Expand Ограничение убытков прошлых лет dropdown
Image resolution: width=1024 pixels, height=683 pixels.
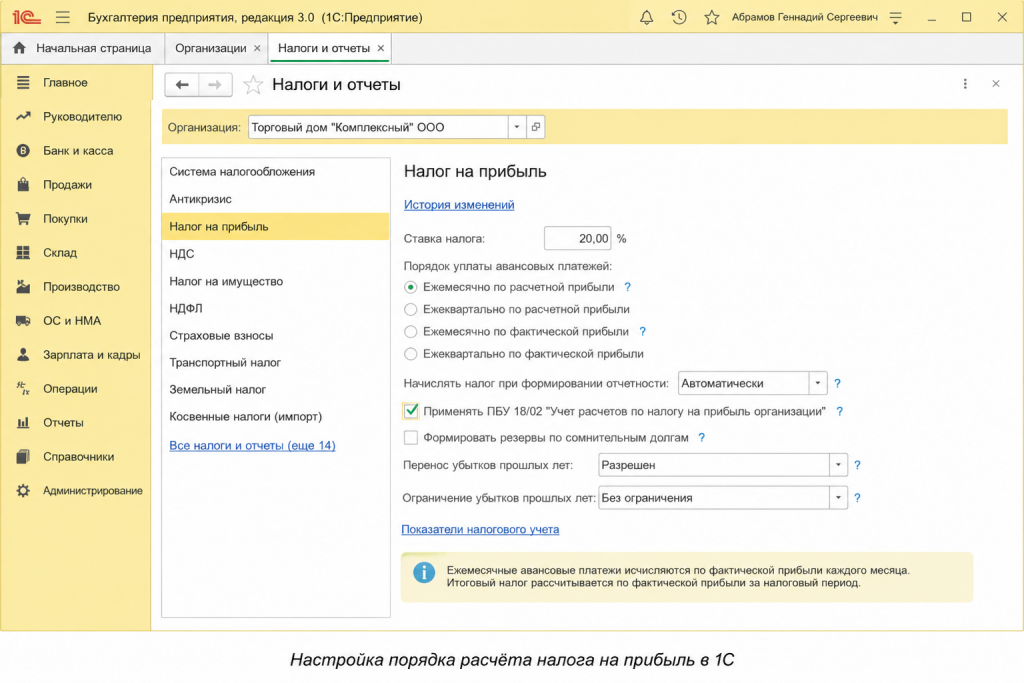pyautogui.click(x=838, y=498)
